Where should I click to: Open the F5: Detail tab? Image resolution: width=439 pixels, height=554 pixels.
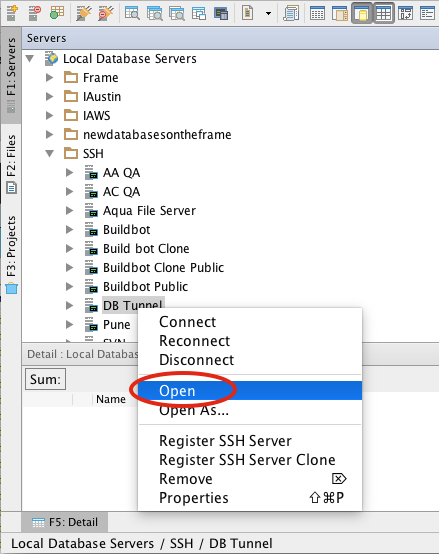coord(65,522)
